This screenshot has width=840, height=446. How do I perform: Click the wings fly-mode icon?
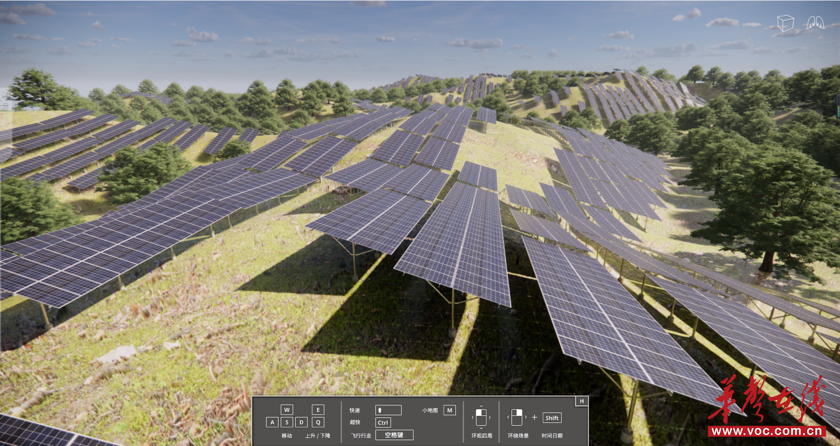pos(813,24)
